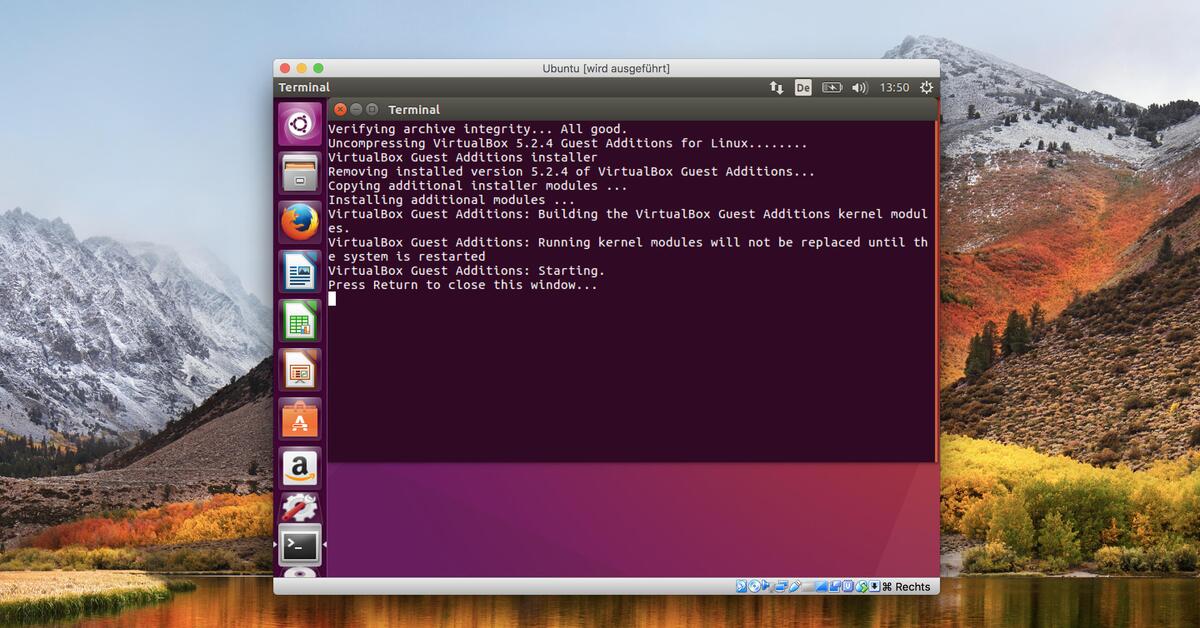Click inside the terminal output area
Viewport: 1200px width, 628px height.
(630, 380)
